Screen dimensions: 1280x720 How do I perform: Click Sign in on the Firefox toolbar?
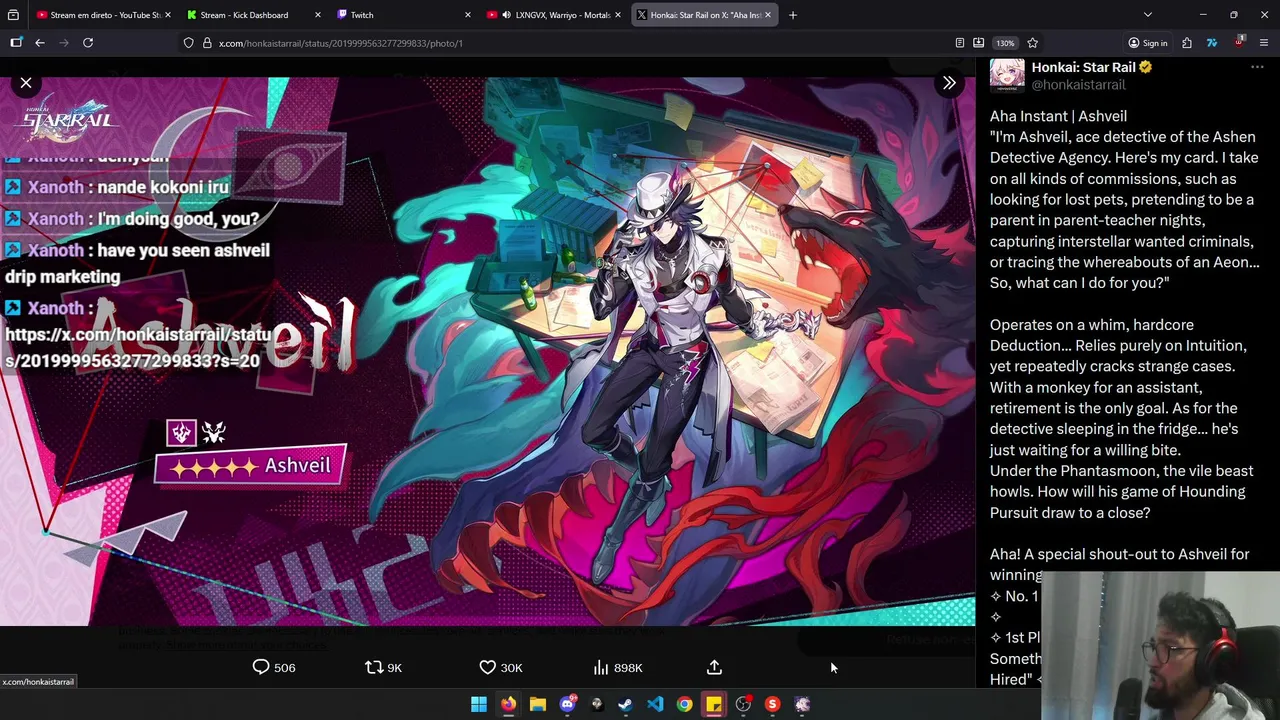click(1148, 43)
